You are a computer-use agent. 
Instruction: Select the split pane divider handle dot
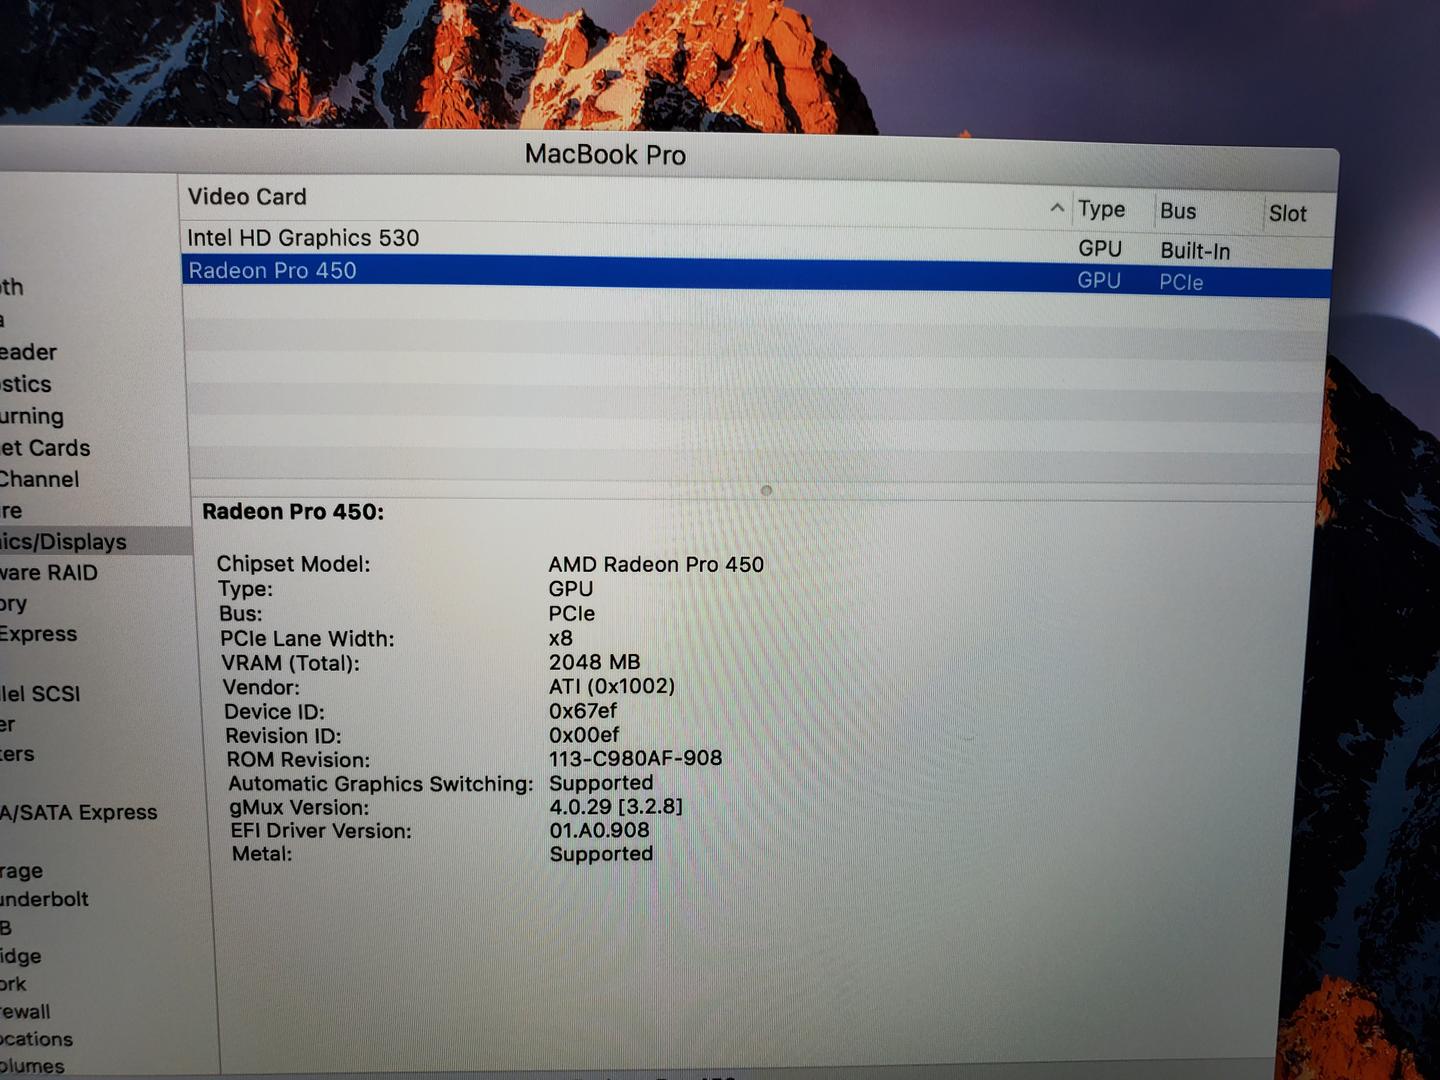pos(766,490)
